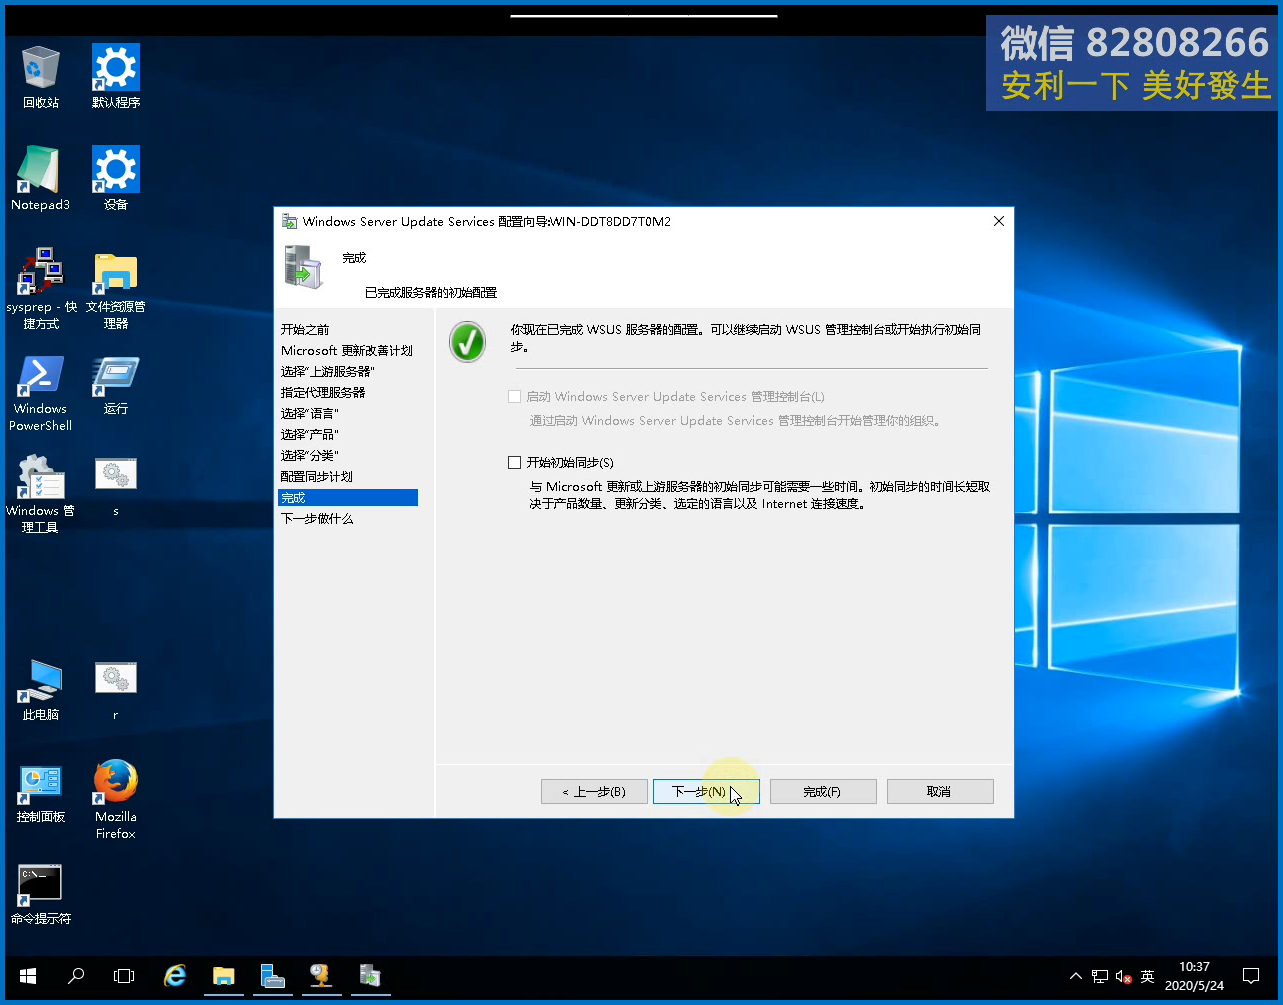Select the desktop shortcut named s
Screen dimensions: 1283x1005
click(116, 487)
